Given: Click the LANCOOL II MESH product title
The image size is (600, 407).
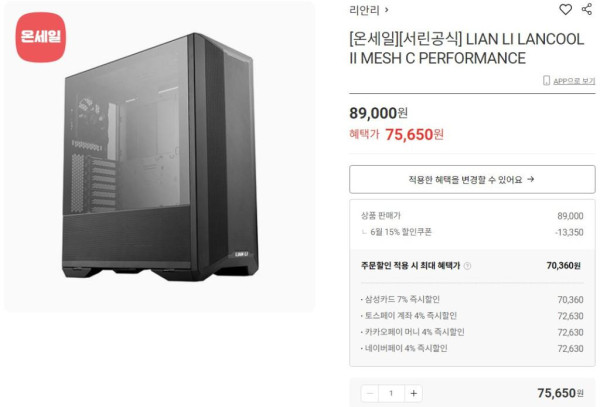Looking at the screenshot, I should click(467, 49).
